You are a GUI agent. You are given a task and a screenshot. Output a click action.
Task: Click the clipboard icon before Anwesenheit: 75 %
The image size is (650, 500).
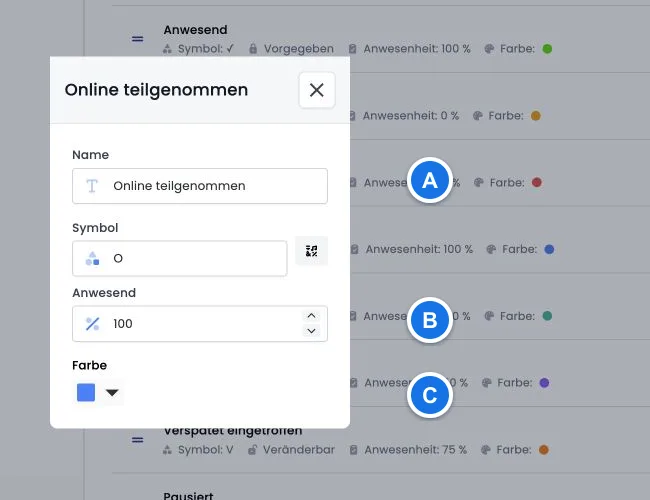coord(353,450)
